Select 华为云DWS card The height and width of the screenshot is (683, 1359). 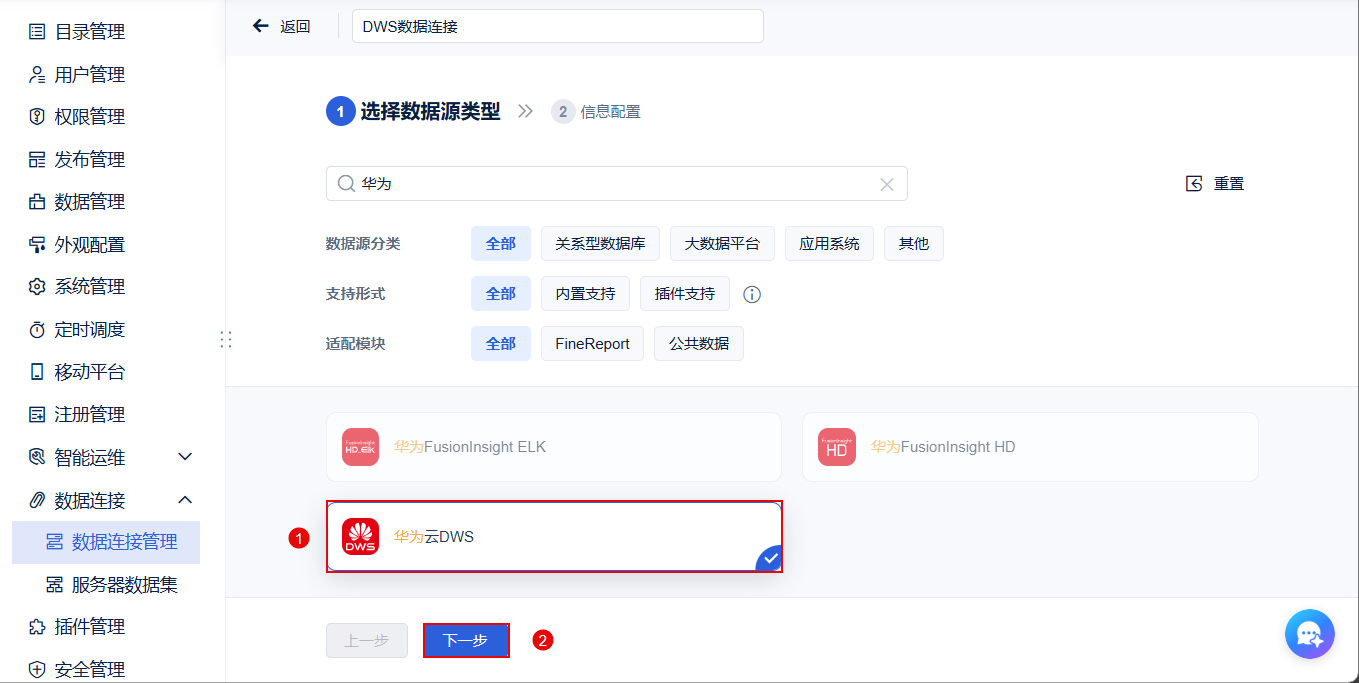[x=554, y=537]
